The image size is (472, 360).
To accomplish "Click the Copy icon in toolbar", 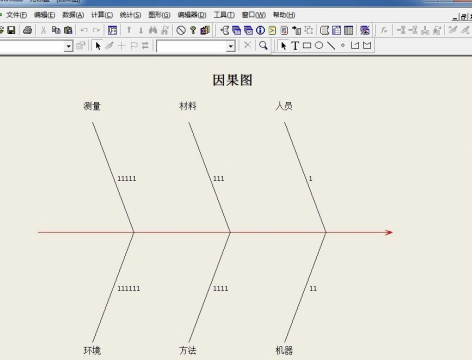I will click(x=56, y=30).
